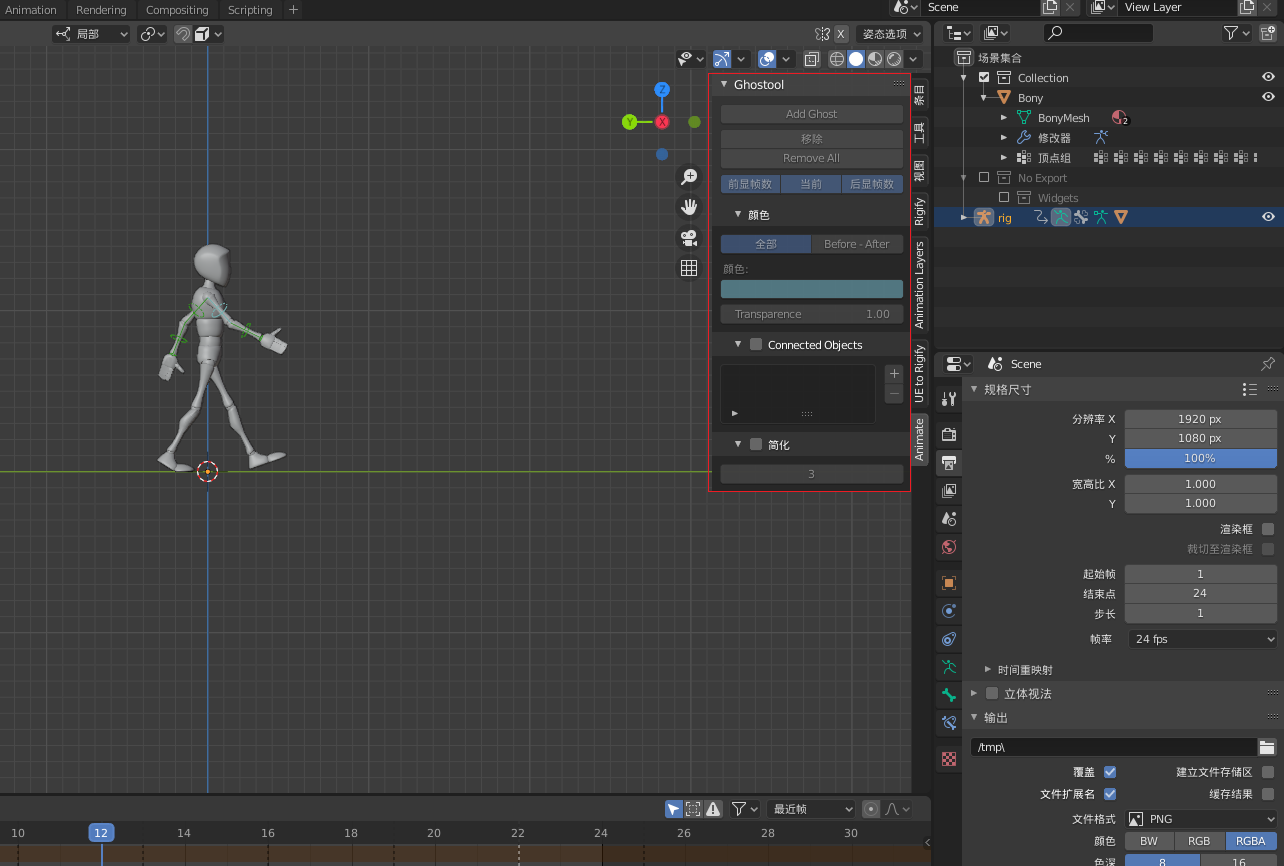
Task: Open the World properties tab
Action: coord(949,547)
